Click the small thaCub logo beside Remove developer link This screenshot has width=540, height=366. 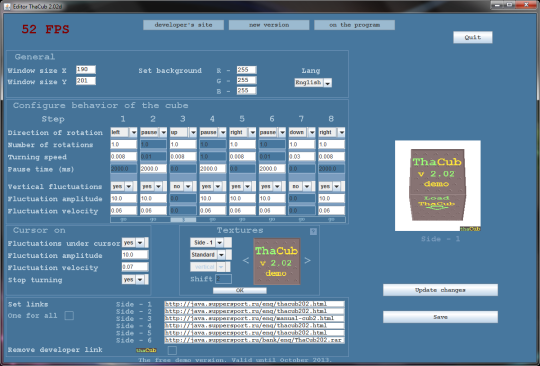click(x=146, y=350)
